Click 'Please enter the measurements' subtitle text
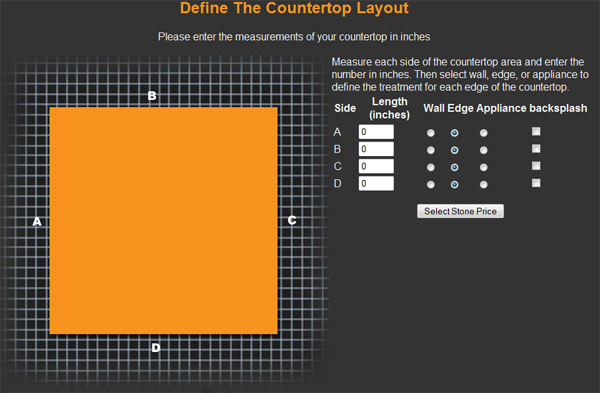The height and width of the screenshot is (393, 600). click(x=294, y=37)
